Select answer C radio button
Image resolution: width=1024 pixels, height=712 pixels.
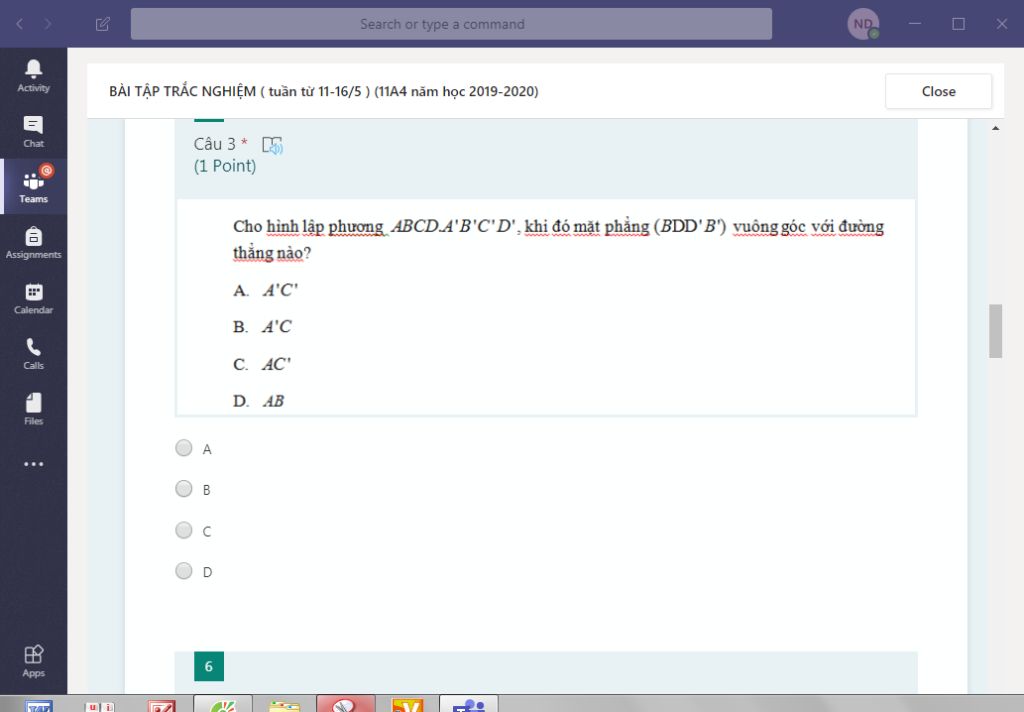[x=184, y=530]
